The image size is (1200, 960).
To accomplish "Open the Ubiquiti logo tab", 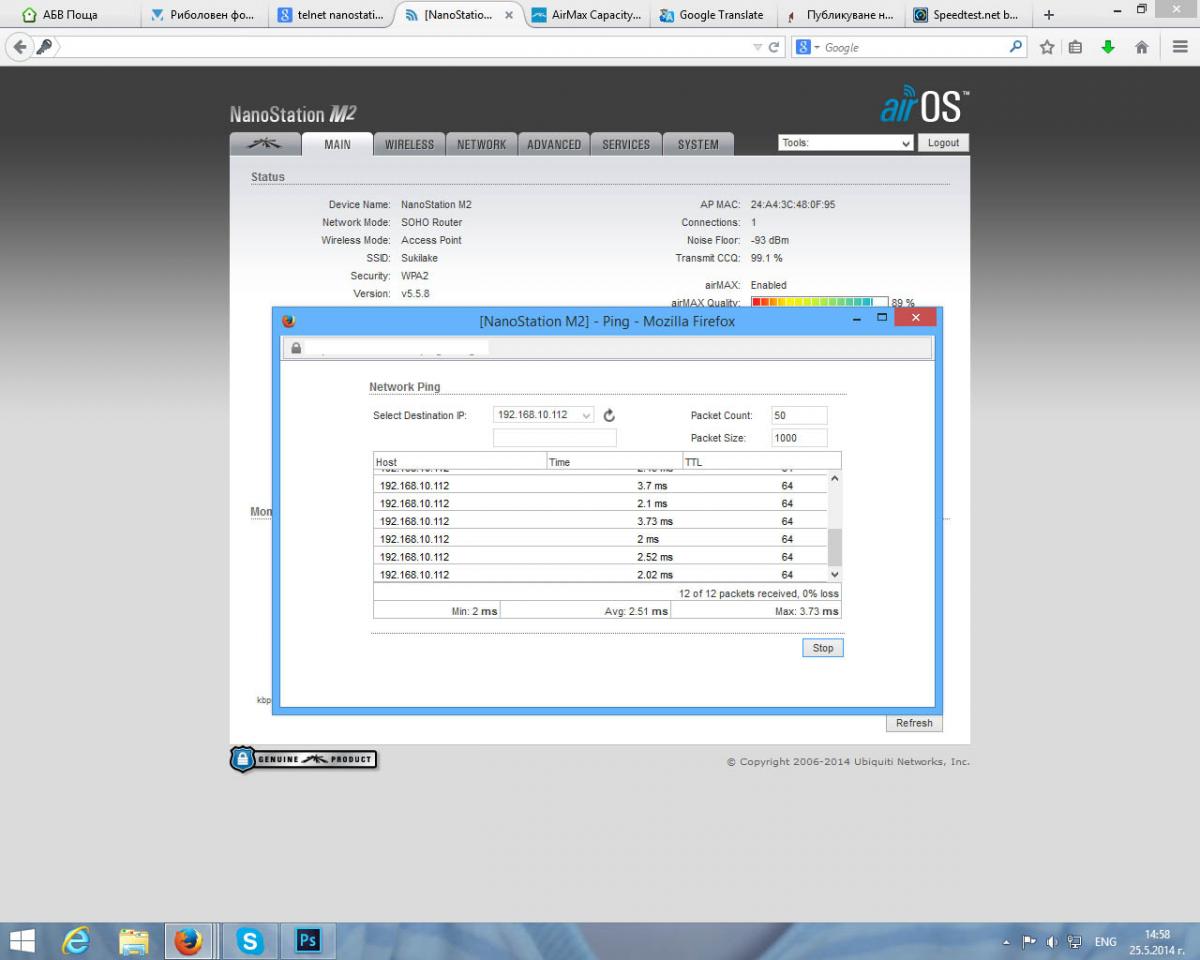I will tap(265, 144).
